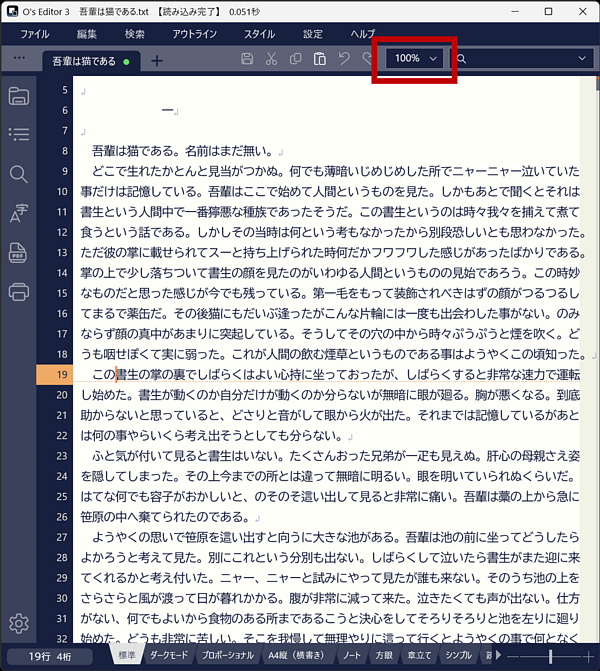Select the 標準 style tab

127,655
